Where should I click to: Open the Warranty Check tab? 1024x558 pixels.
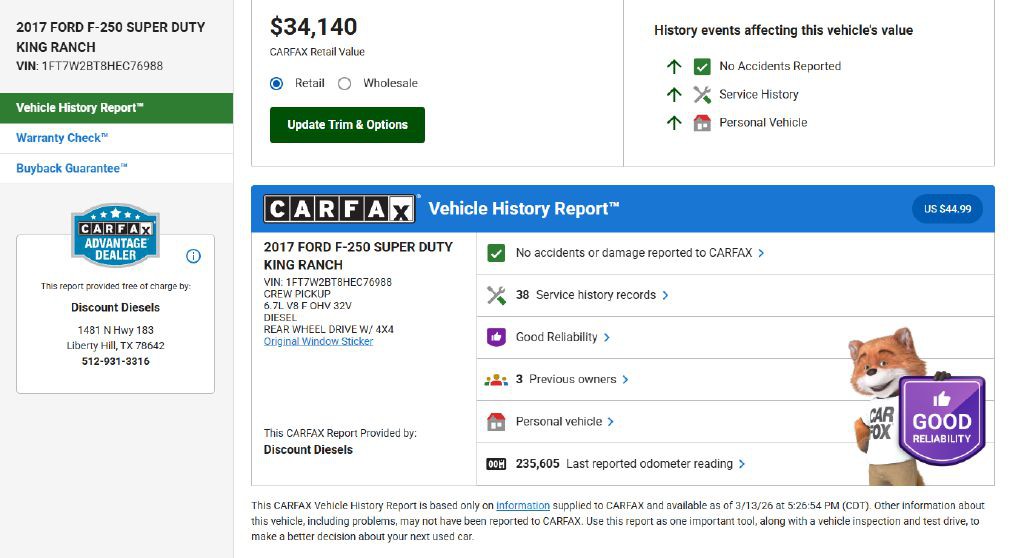62,138
